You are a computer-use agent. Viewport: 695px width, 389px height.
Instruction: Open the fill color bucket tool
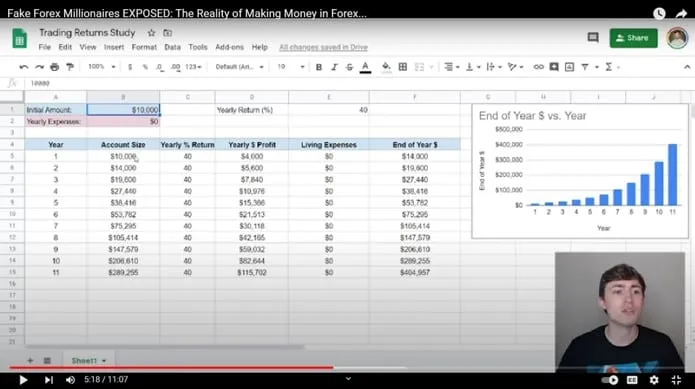(x=386, y=67)
